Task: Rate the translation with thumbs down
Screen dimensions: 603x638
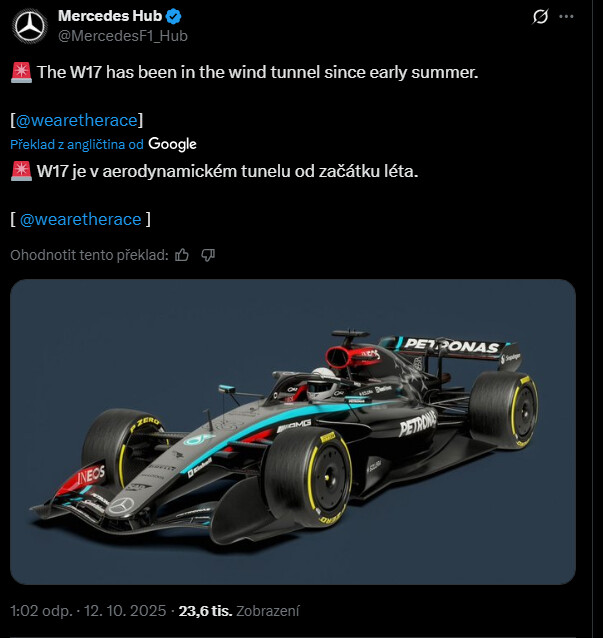Action: click(x=208, y=255)
